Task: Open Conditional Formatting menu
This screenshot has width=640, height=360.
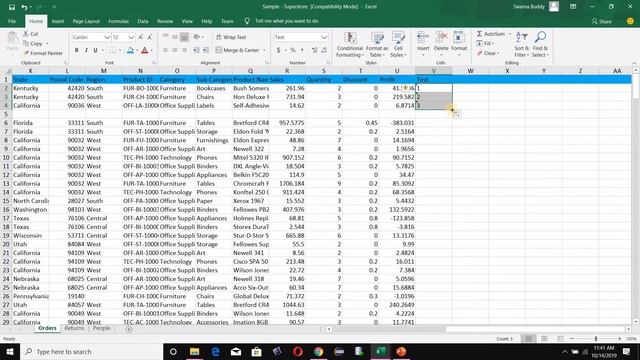Action: coord(350,44)
